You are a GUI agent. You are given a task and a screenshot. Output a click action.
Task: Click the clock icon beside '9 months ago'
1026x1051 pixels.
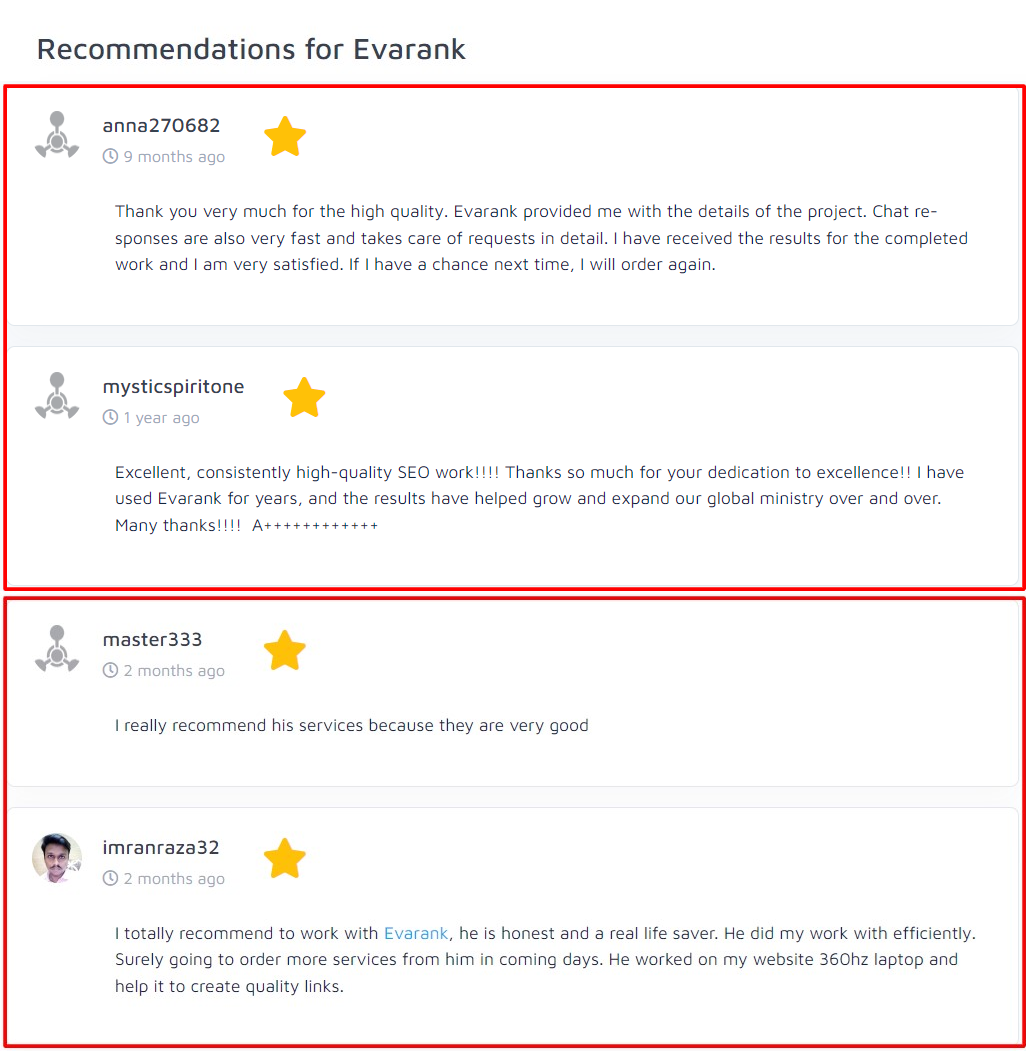pyautogui.click(x=110, y=157)
